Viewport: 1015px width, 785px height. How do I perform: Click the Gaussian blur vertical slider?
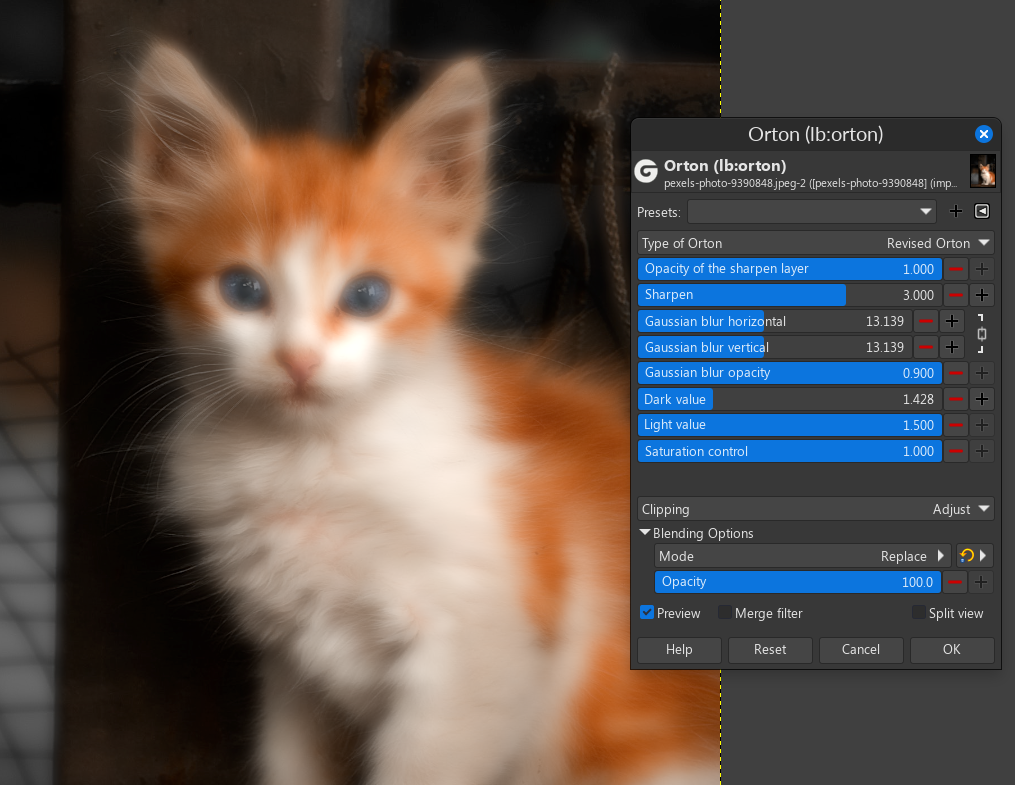point(775,348)
